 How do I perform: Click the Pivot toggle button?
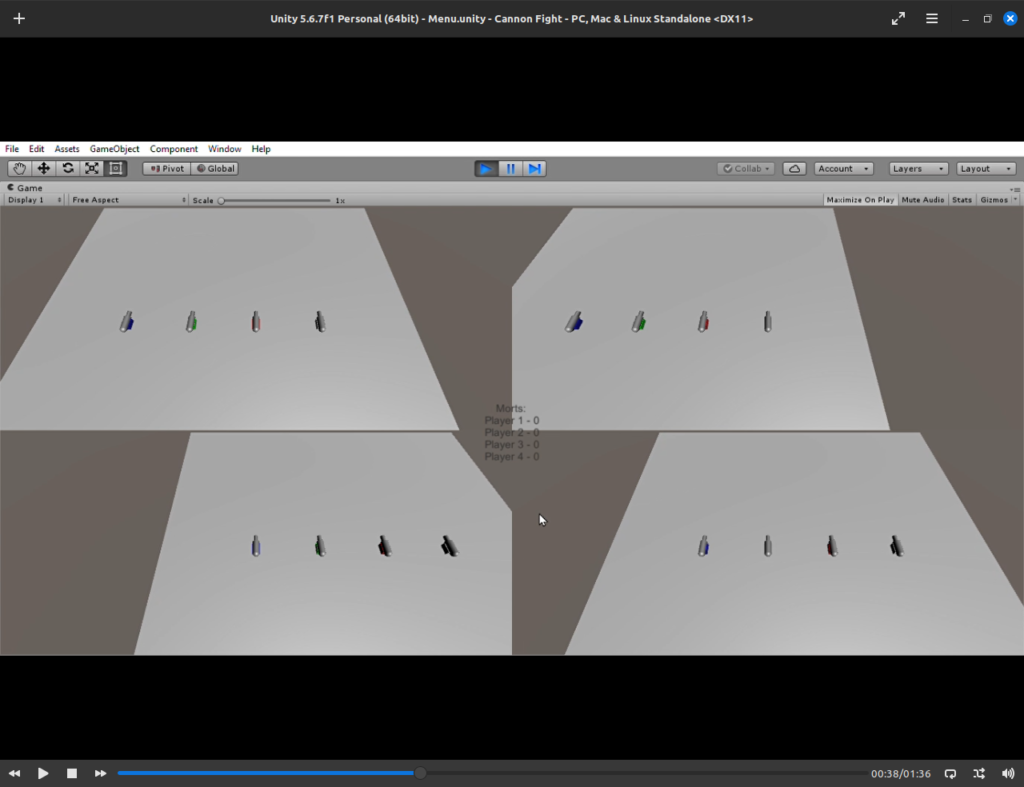pos(167,169)
